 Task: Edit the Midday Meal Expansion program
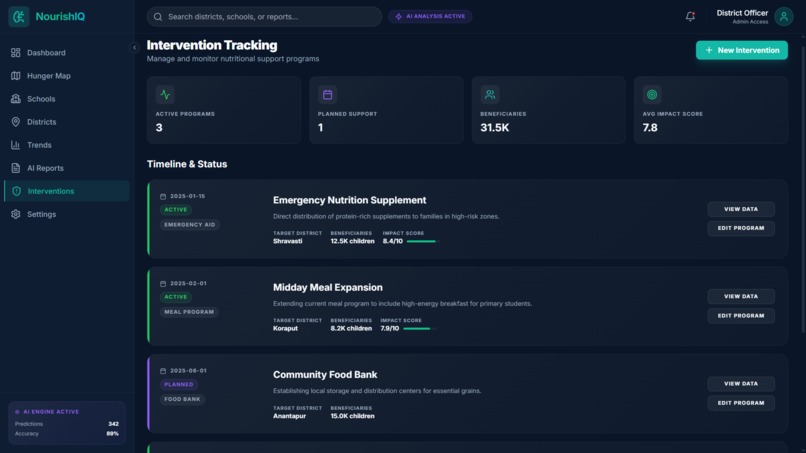(741, 316)
